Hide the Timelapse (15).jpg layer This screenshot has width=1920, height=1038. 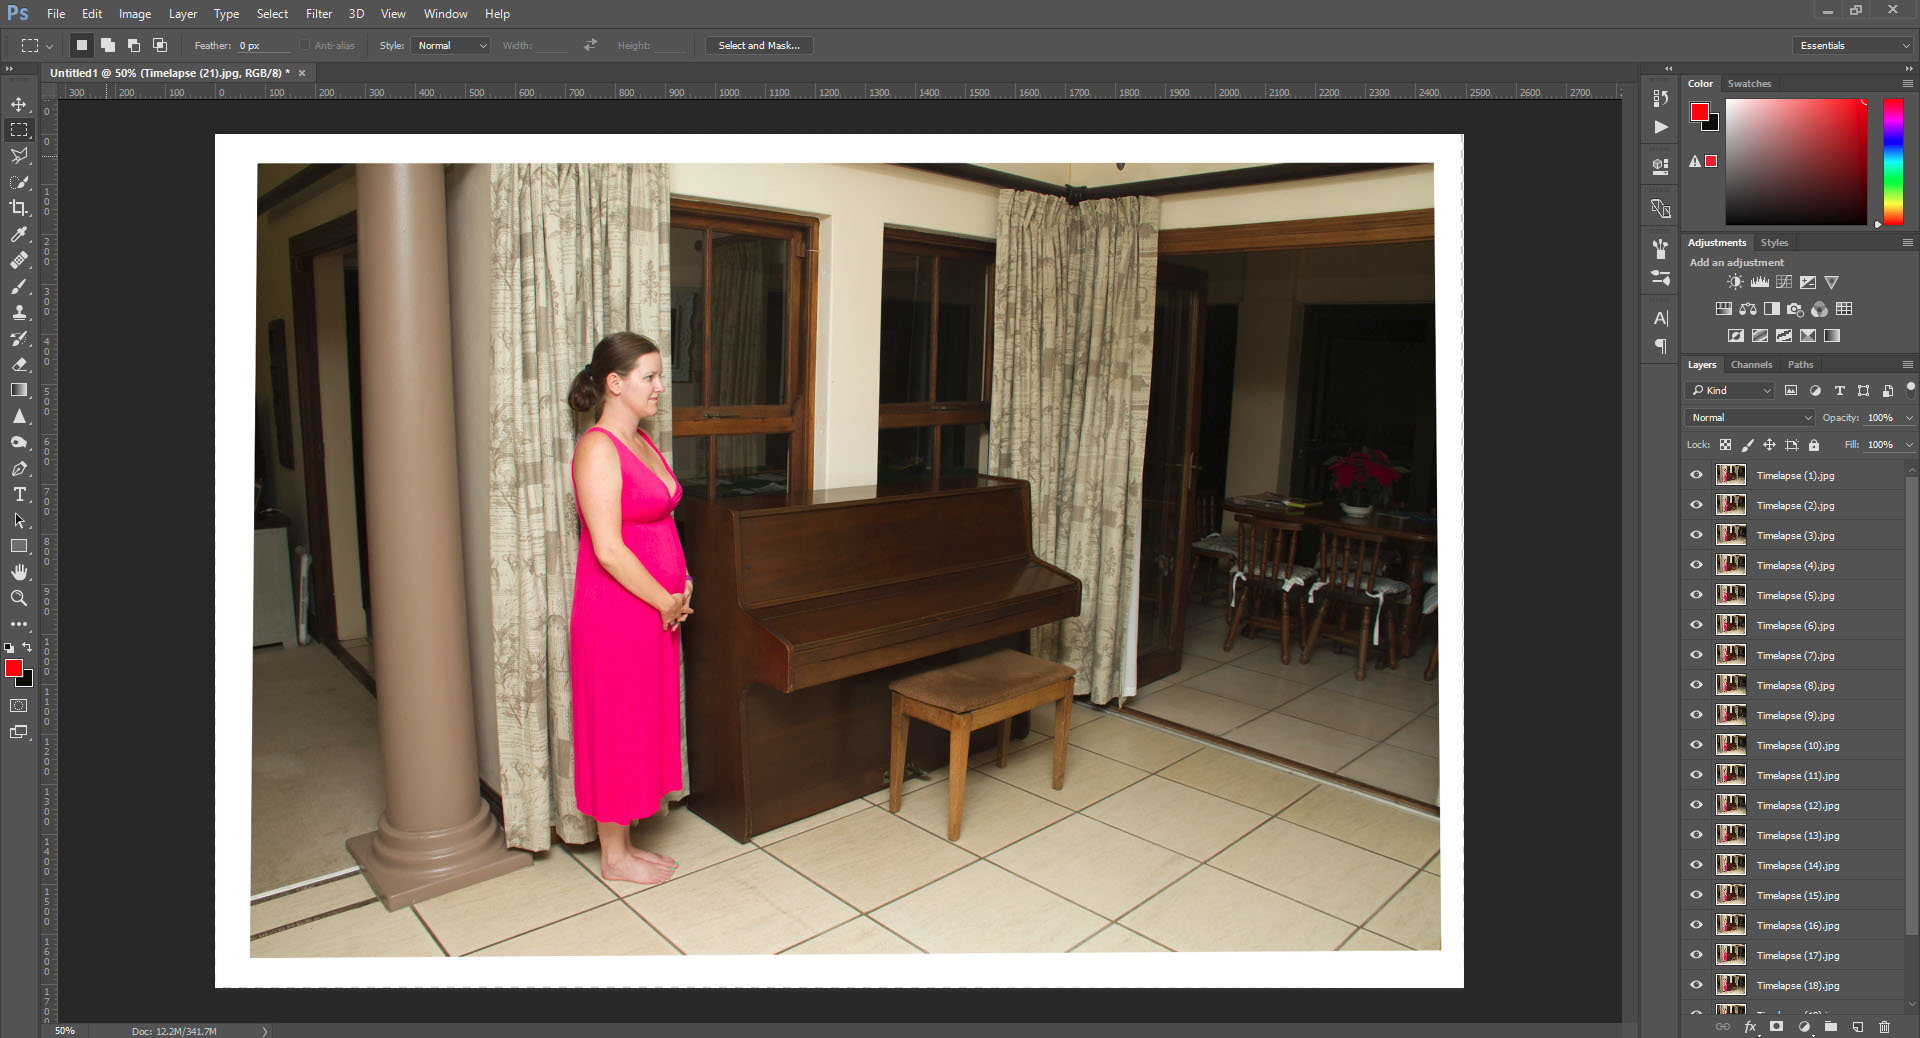click(x=1696, y=895)
